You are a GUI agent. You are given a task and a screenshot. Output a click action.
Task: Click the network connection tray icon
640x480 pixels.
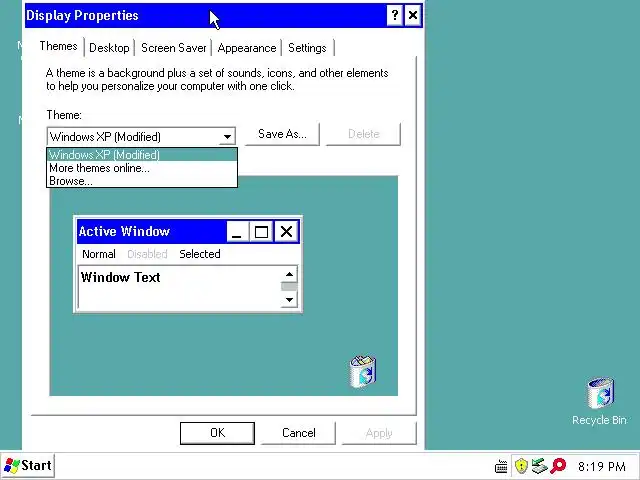tap(539, 466)
